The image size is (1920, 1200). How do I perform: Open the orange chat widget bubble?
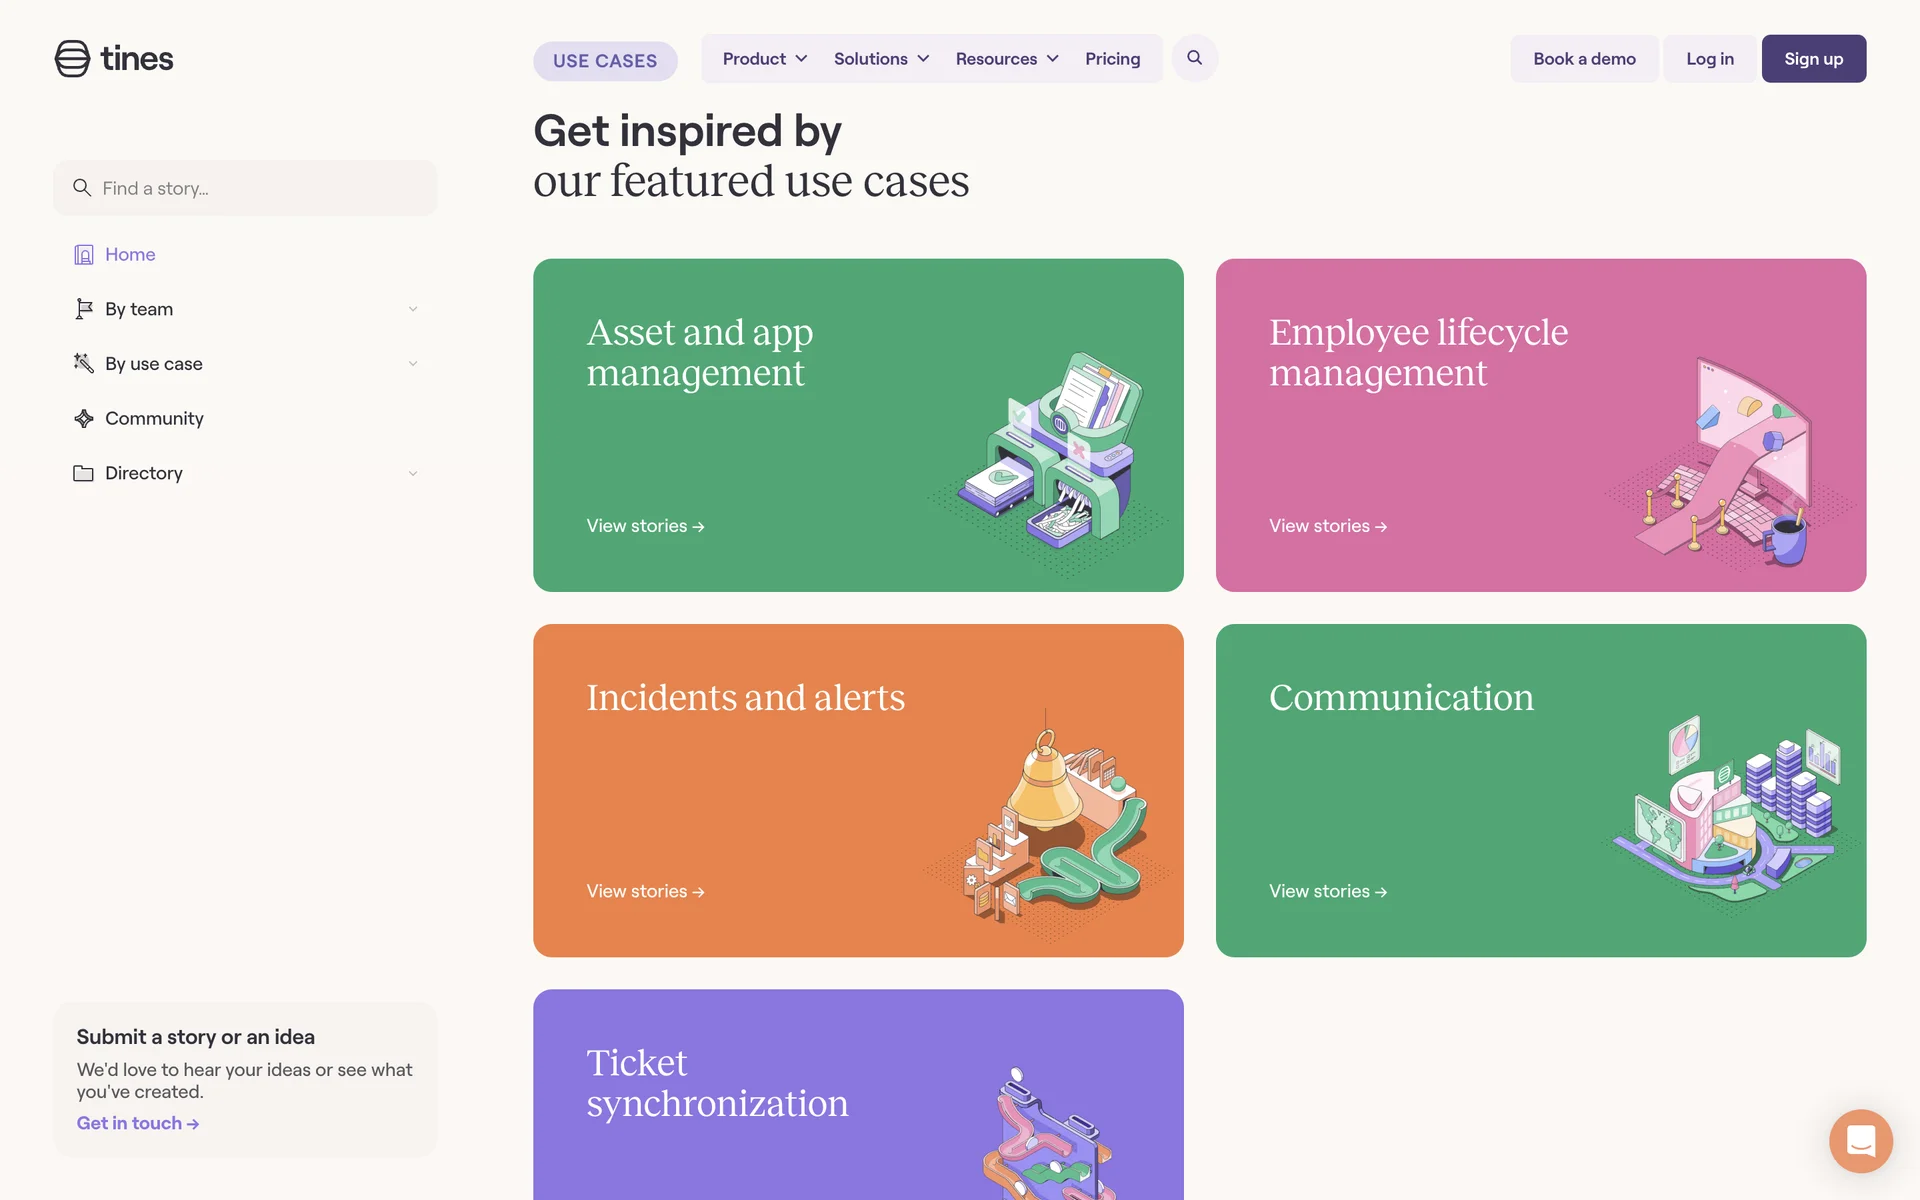click(x=1860, y=1140)
